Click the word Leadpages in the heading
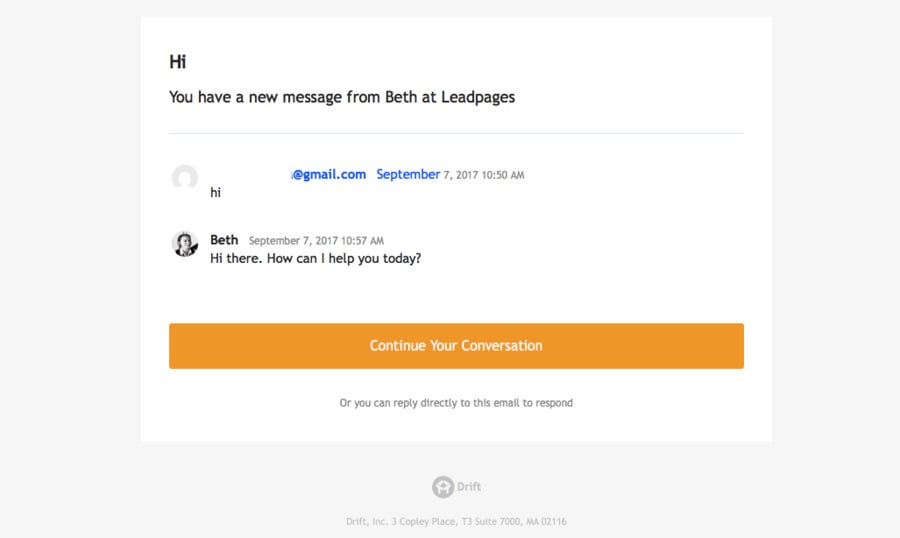 point(478,98)
